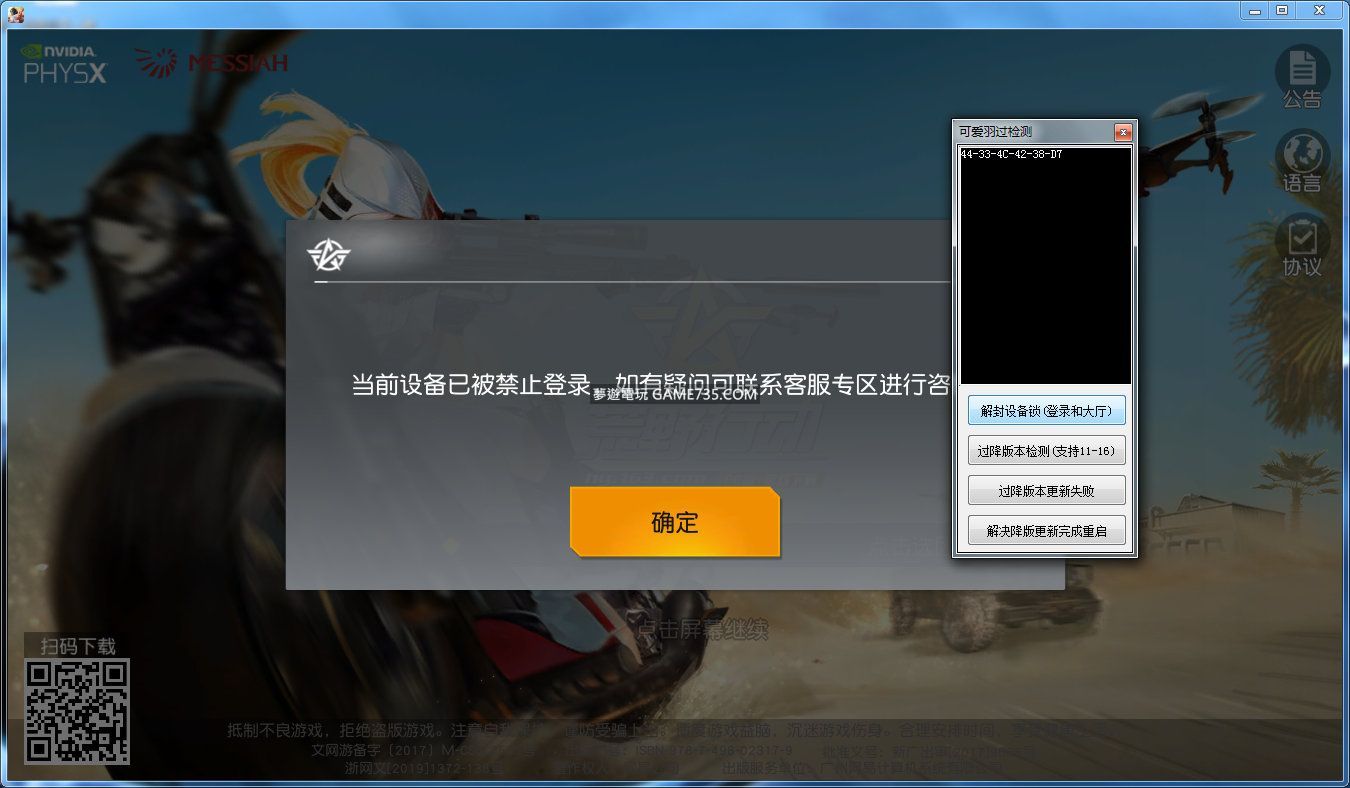Click the 扫码下载 QR code
Image resolution: width=1350 pixels, height=788 pixels.
(x=77, y=711)
